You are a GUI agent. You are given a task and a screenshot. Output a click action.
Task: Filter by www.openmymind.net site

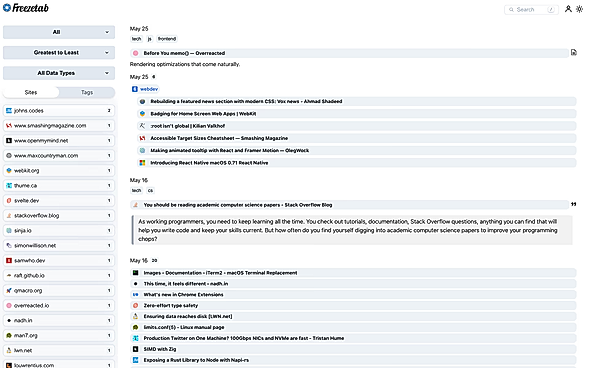(x=59, y=141)
